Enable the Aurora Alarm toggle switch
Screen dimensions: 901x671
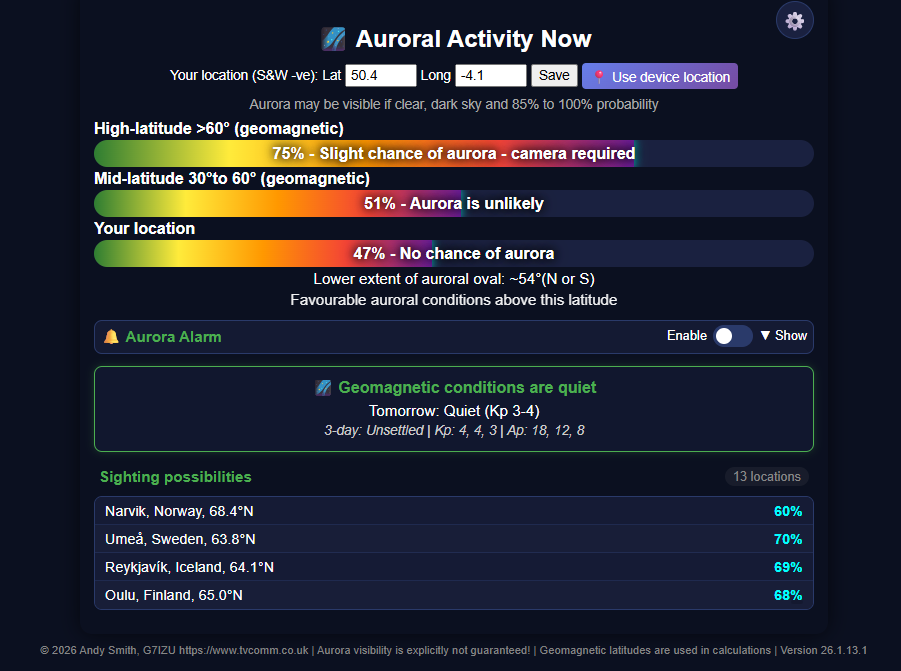(733, 336)
